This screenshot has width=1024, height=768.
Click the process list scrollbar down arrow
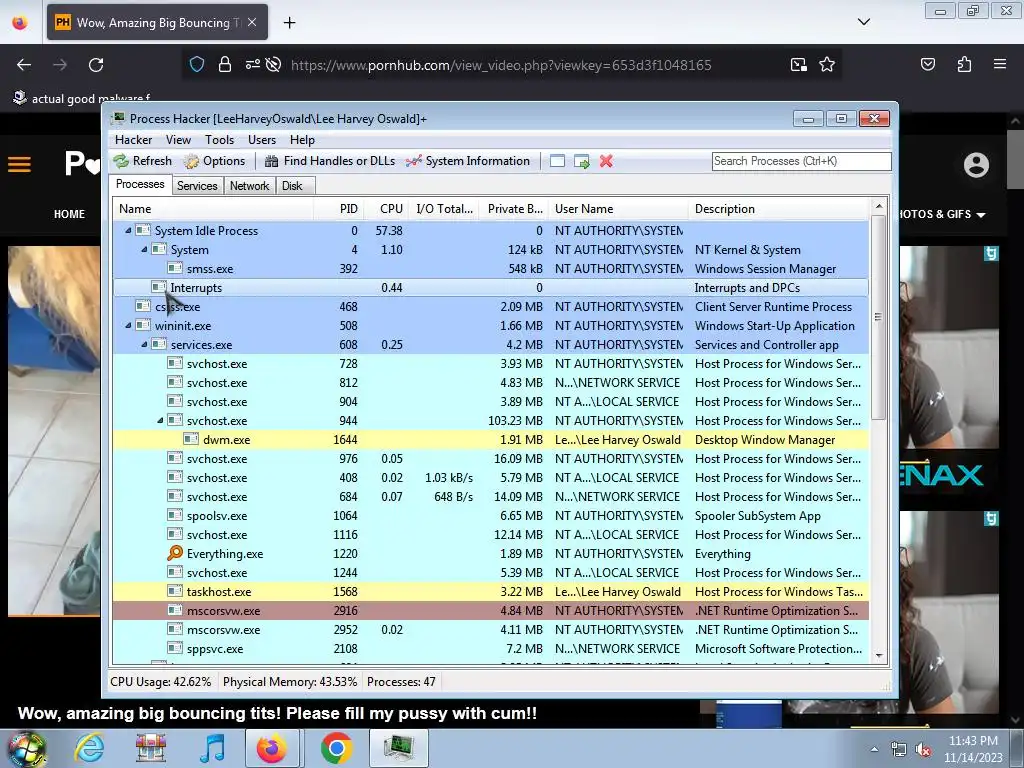pyautogui.click(x=878, y=655)
